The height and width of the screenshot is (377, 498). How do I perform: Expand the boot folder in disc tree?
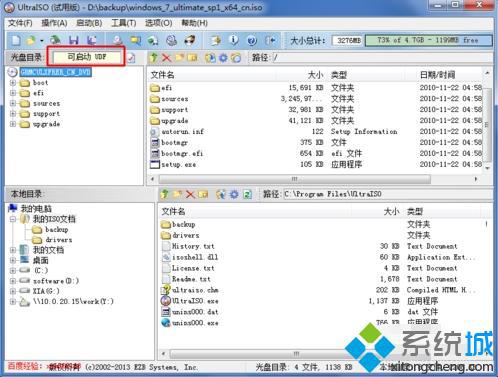[13, 83]
